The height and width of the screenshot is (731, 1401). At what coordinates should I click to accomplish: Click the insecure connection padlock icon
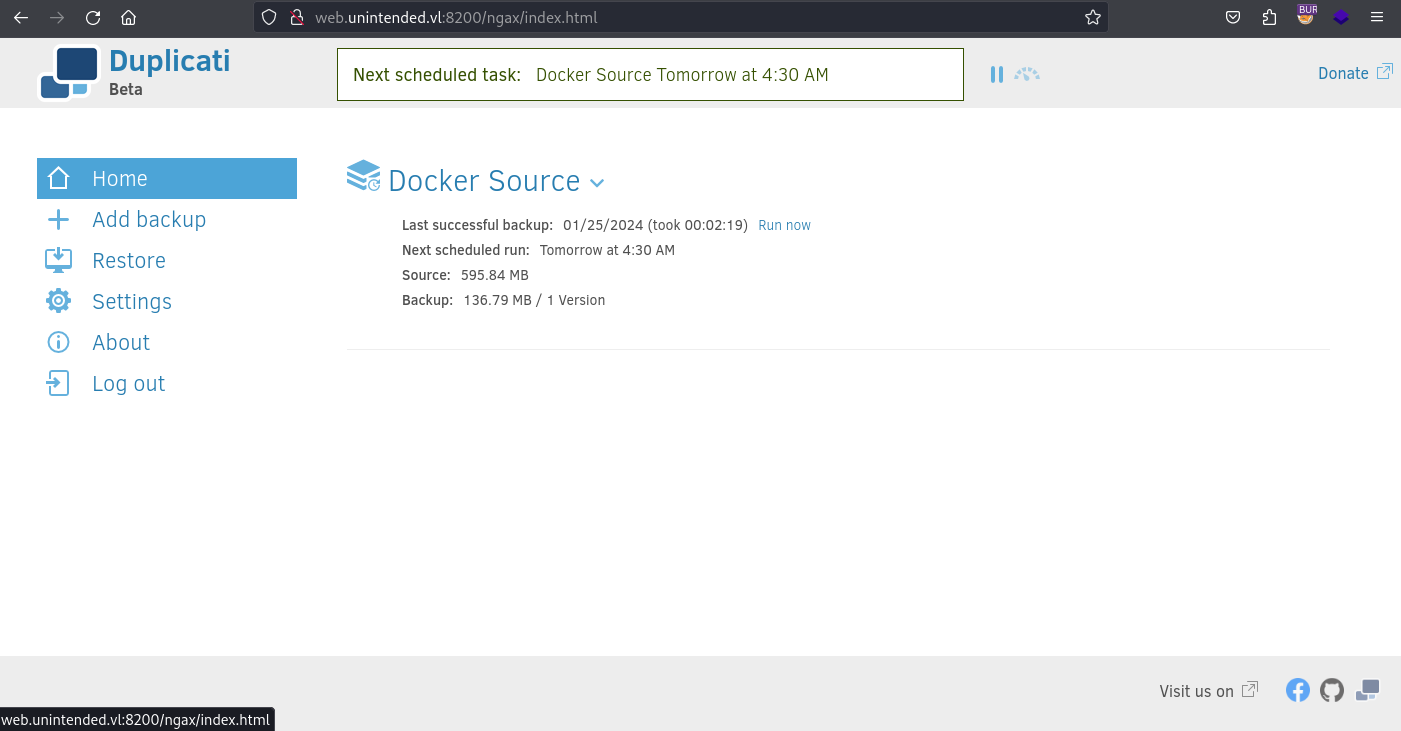(296, 17)
